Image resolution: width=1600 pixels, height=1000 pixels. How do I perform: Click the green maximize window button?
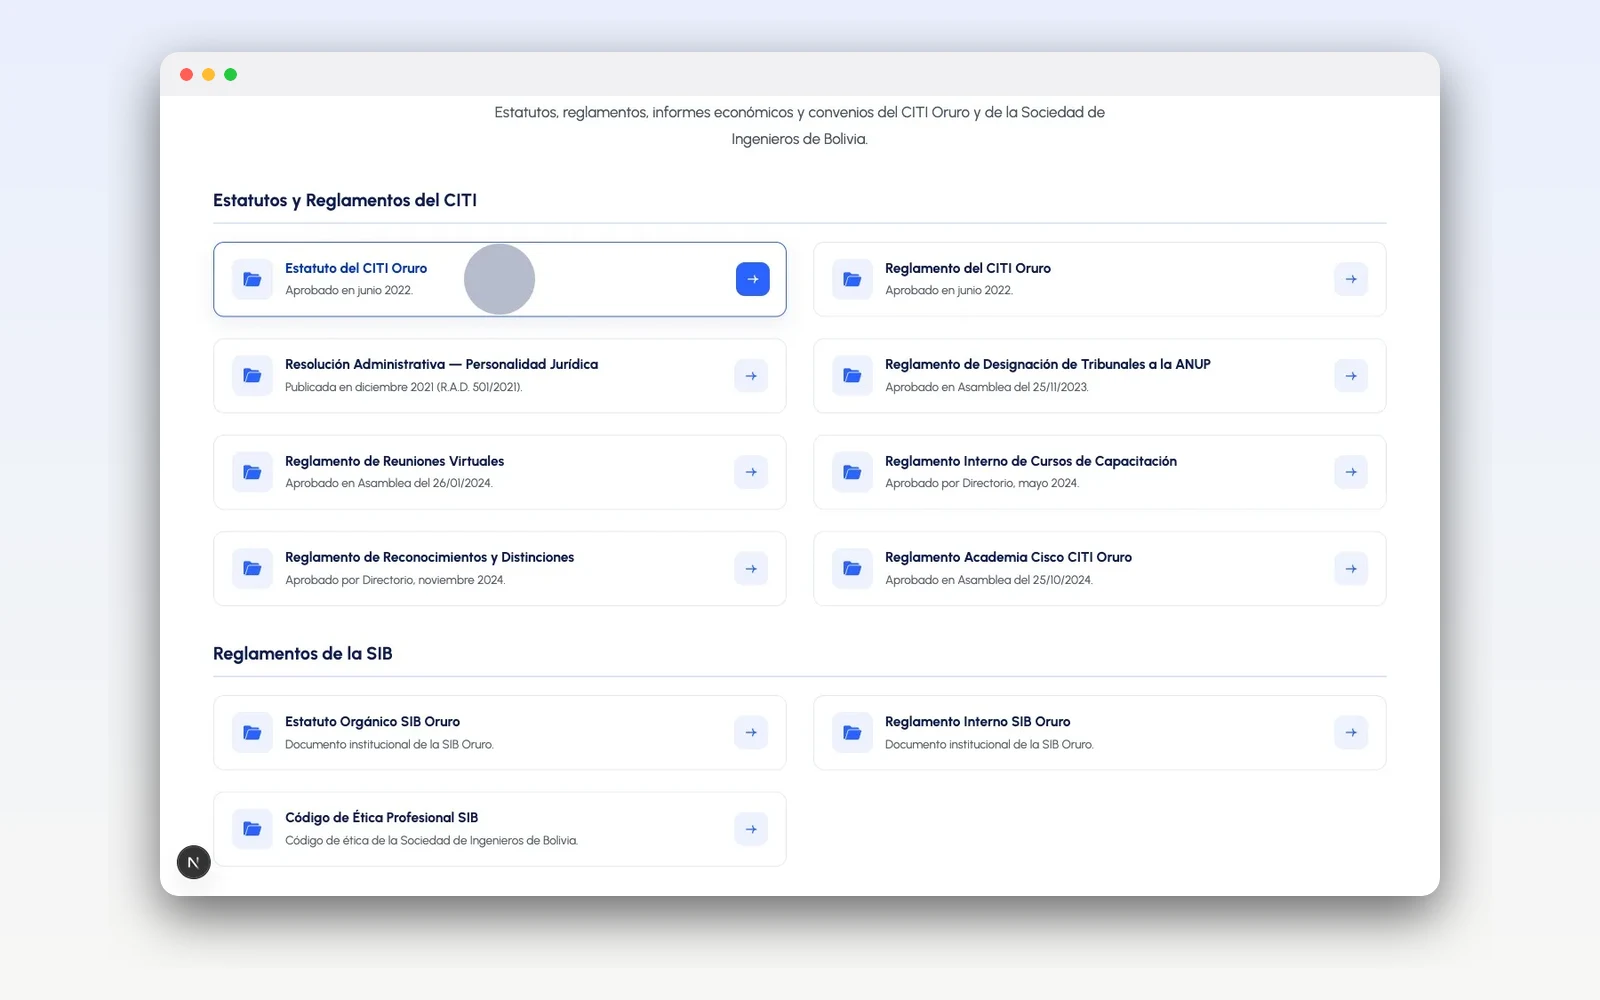tap(230, 75)
